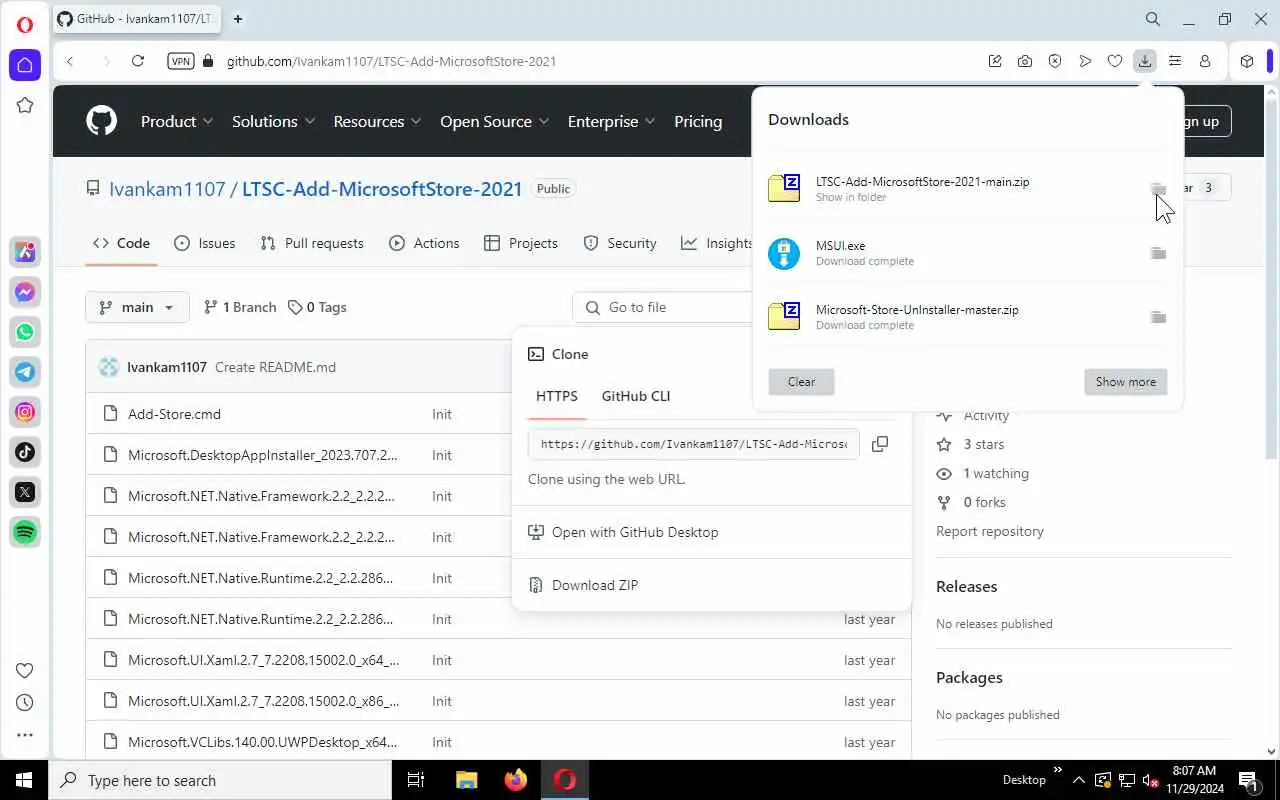Viewport: 1280px width, 800px height.
Task: Switch to the Pull requests tab
Action: [312, 243]
